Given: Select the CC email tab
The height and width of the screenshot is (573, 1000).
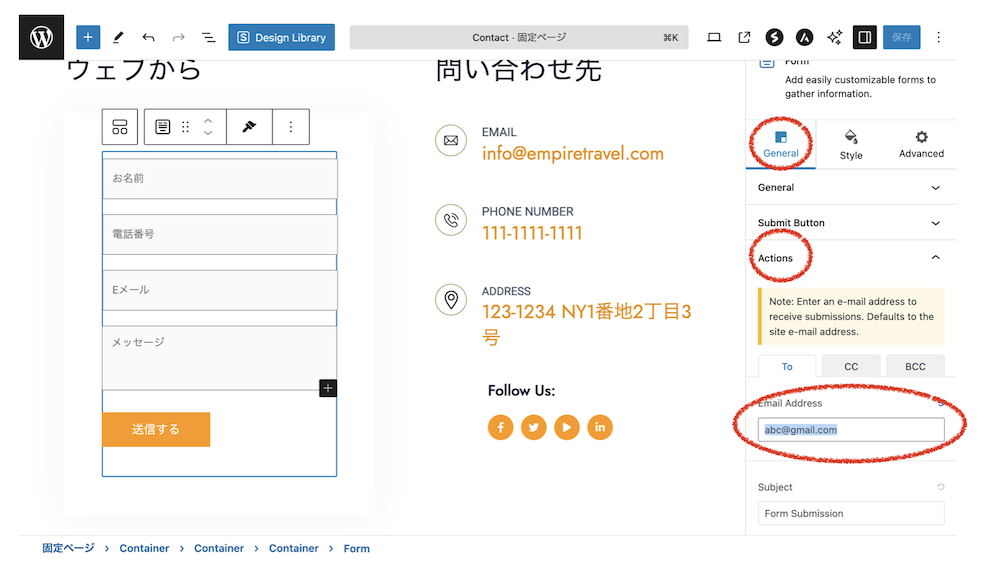Looking at the screenshot, I should point(851,366).
